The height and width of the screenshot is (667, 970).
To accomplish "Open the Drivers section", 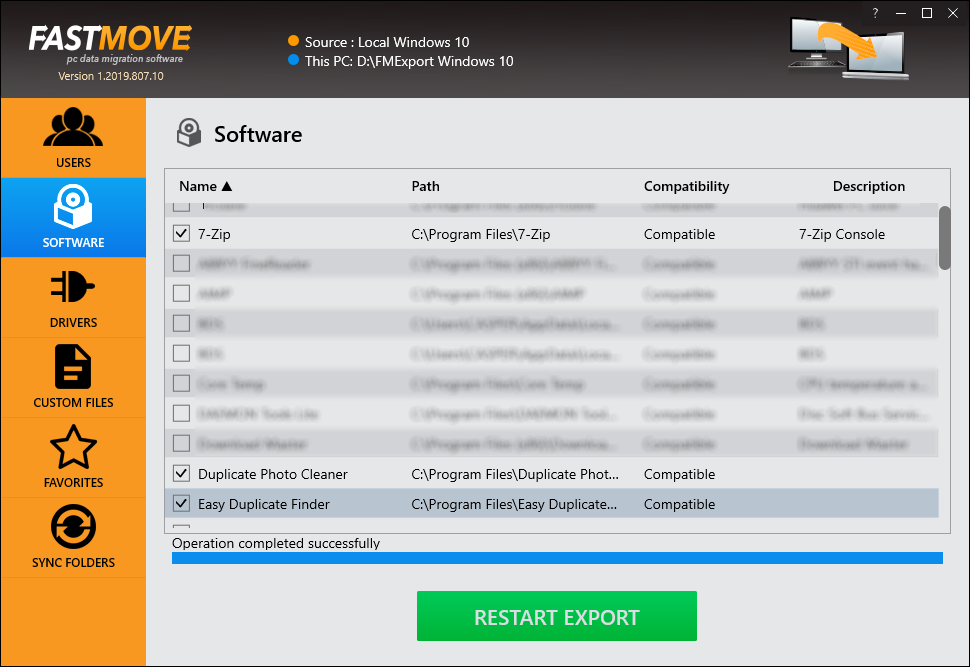I will [x=73, y=298].
